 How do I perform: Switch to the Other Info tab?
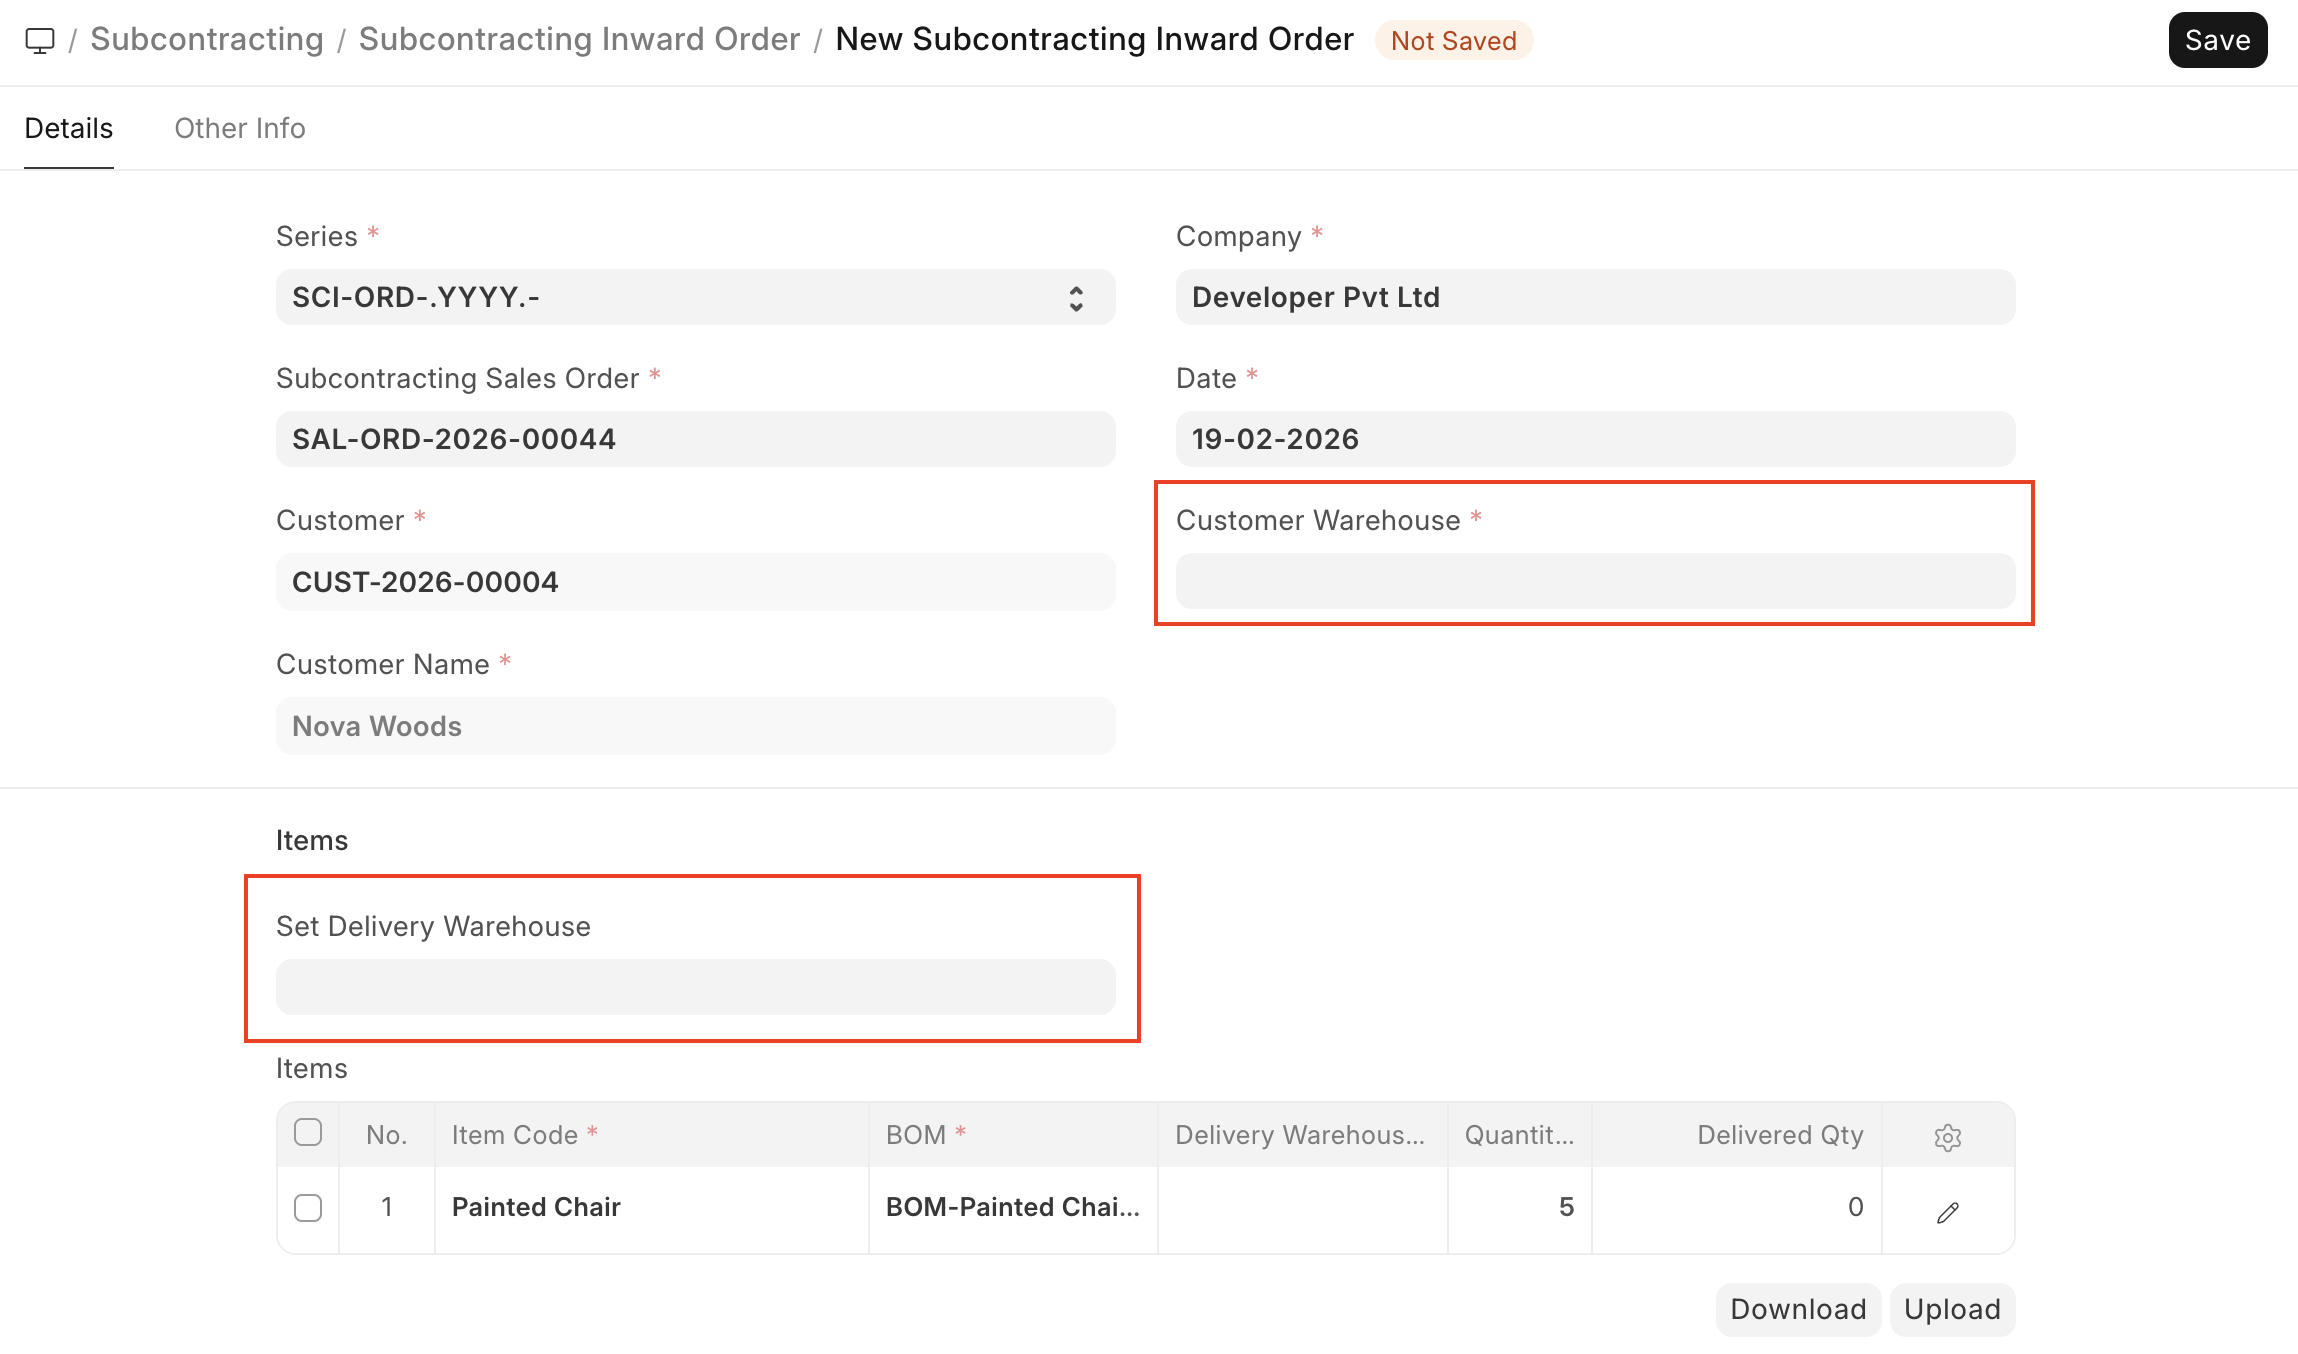pos(240,129)
